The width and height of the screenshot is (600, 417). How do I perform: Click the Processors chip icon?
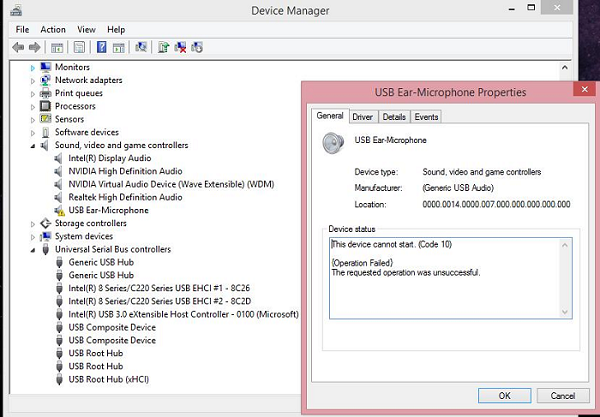pos(46,106)
